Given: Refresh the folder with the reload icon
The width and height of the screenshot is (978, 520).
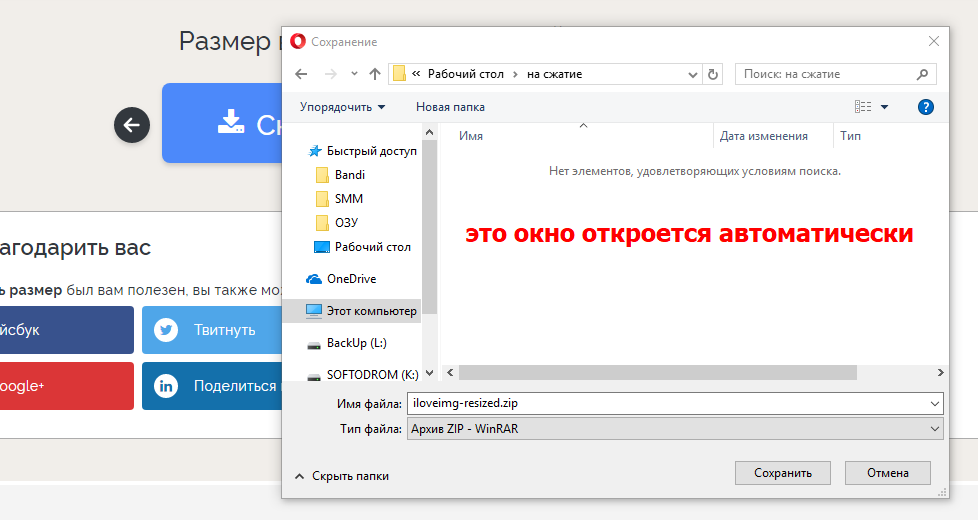Looking at the screenshot, I should (713, 74).
